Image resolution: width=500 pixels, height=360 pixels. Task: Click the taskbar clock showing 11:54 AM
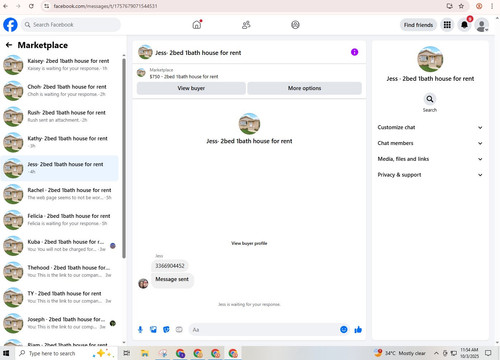(469, 353)
